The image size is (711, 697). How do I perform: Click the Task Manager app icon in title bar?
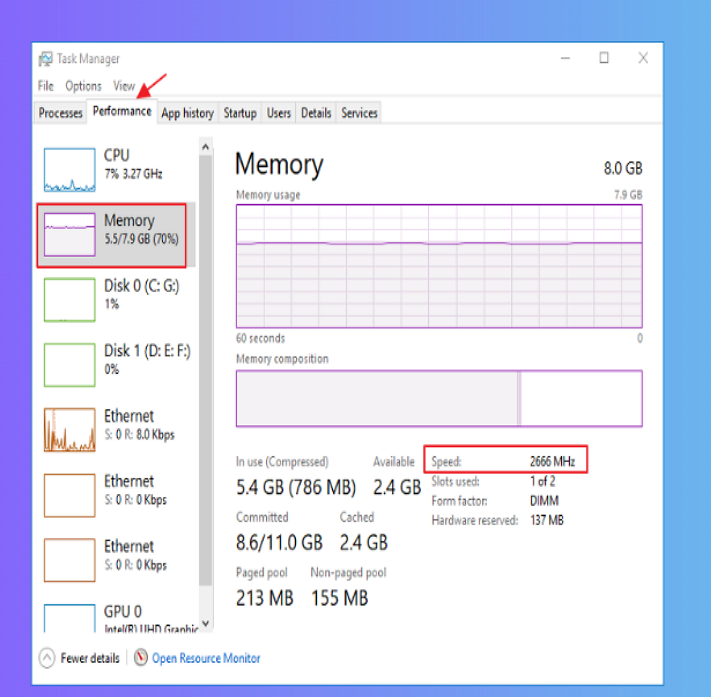click(46, 59)
